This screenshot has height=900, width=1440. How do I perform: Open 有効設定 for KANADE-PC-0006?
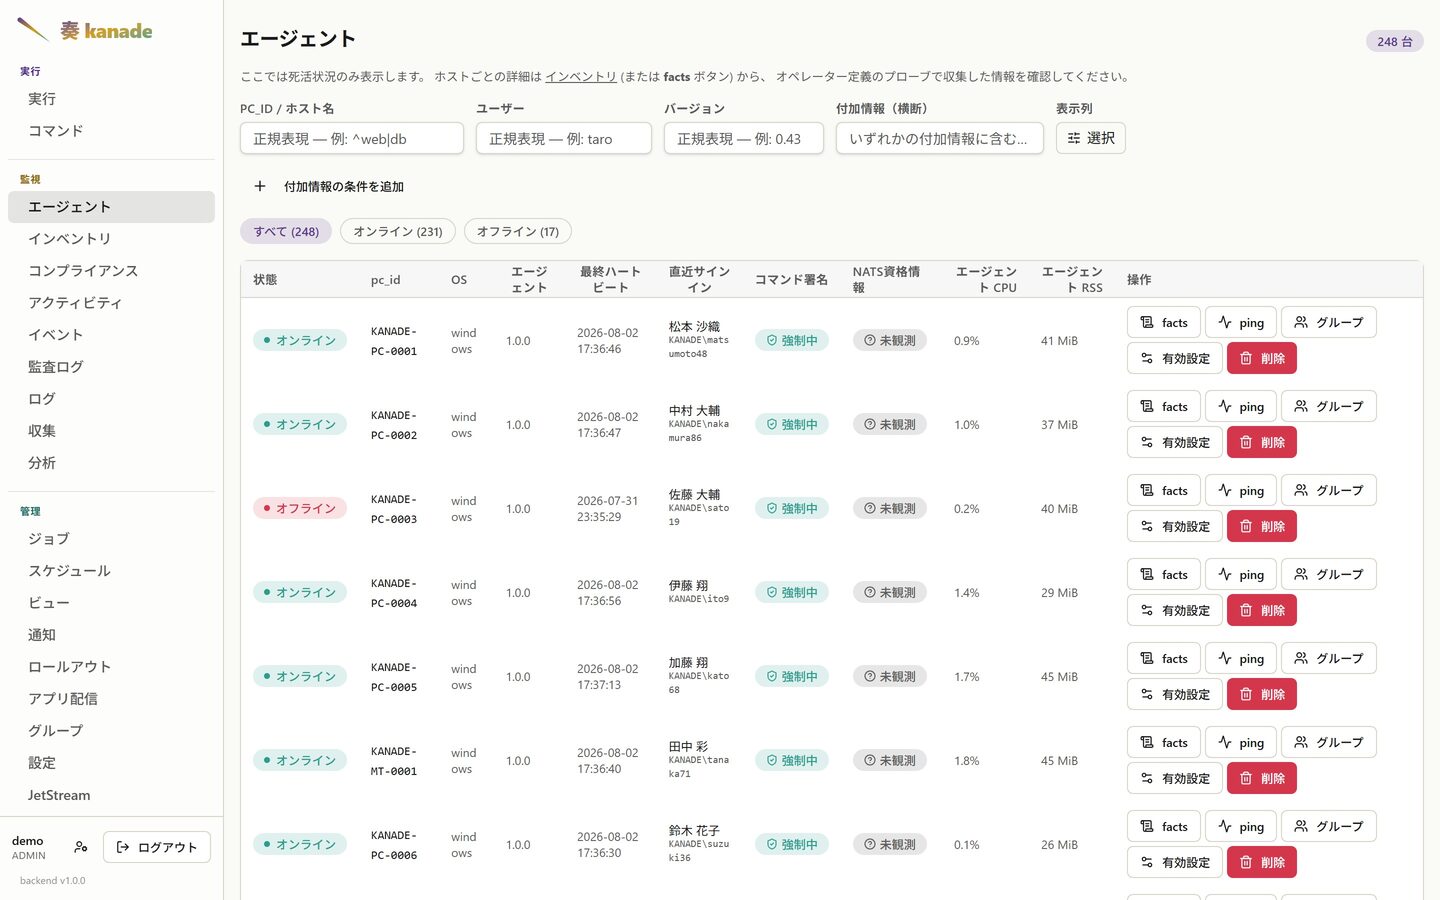(x=1175, y=862)
